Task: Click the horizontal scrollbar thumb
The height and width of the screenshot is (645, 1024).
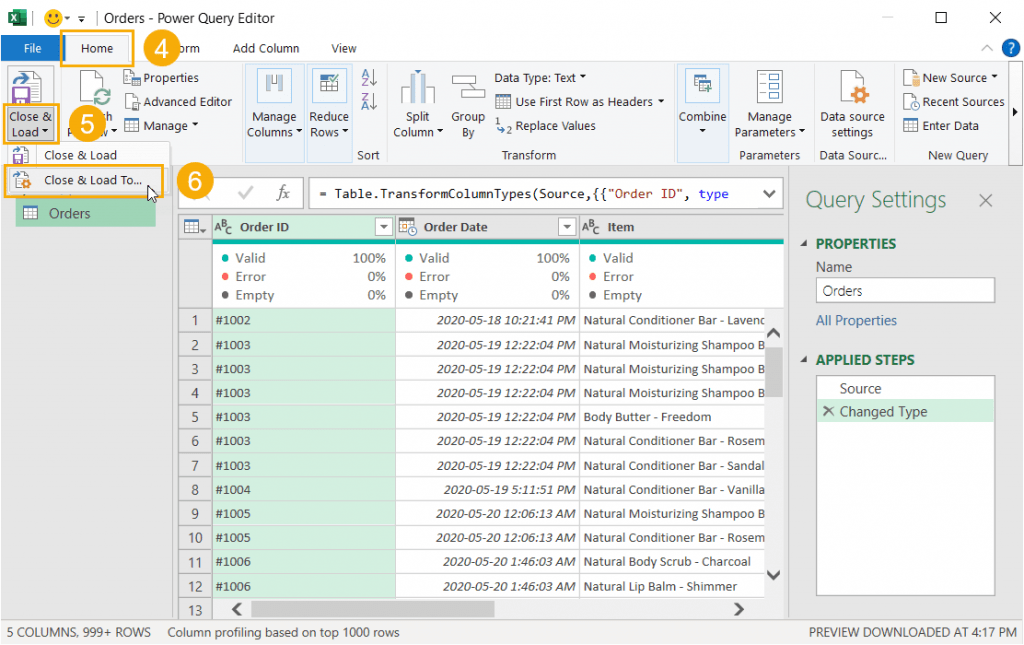Action: coord(373,609)
